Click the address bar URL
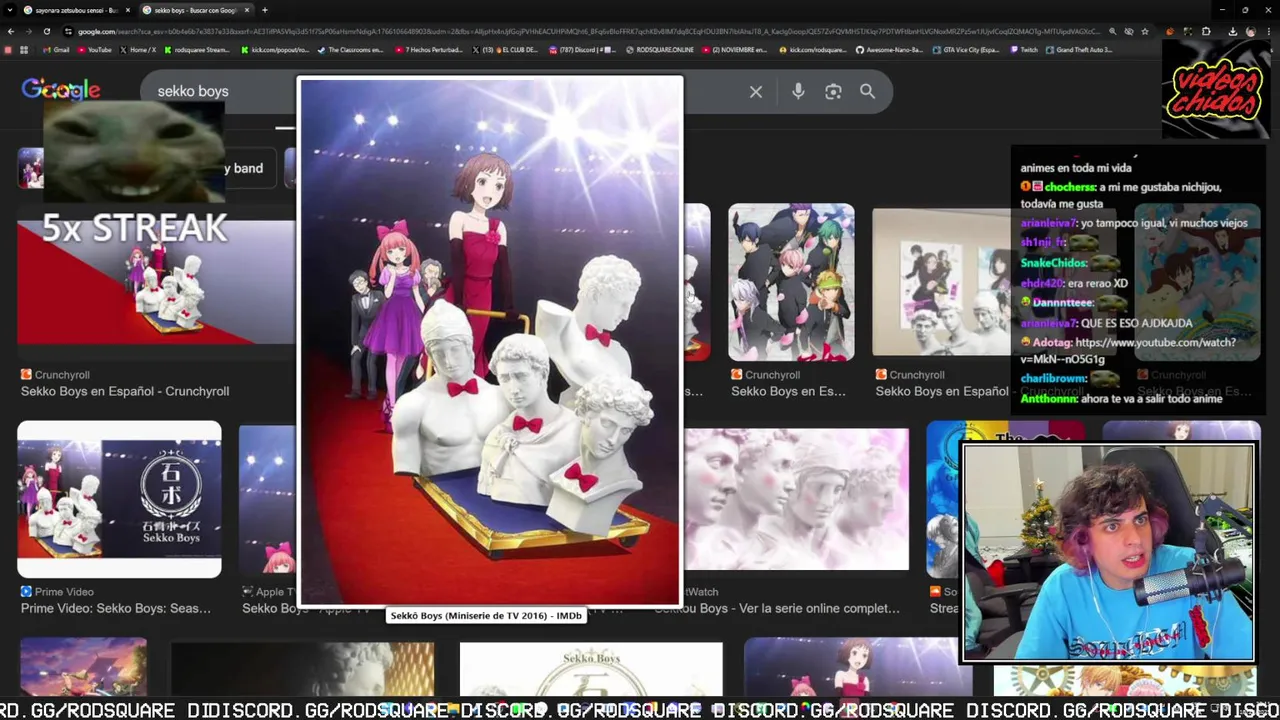Screen dimensions: 1280x720 pos(588,31)
